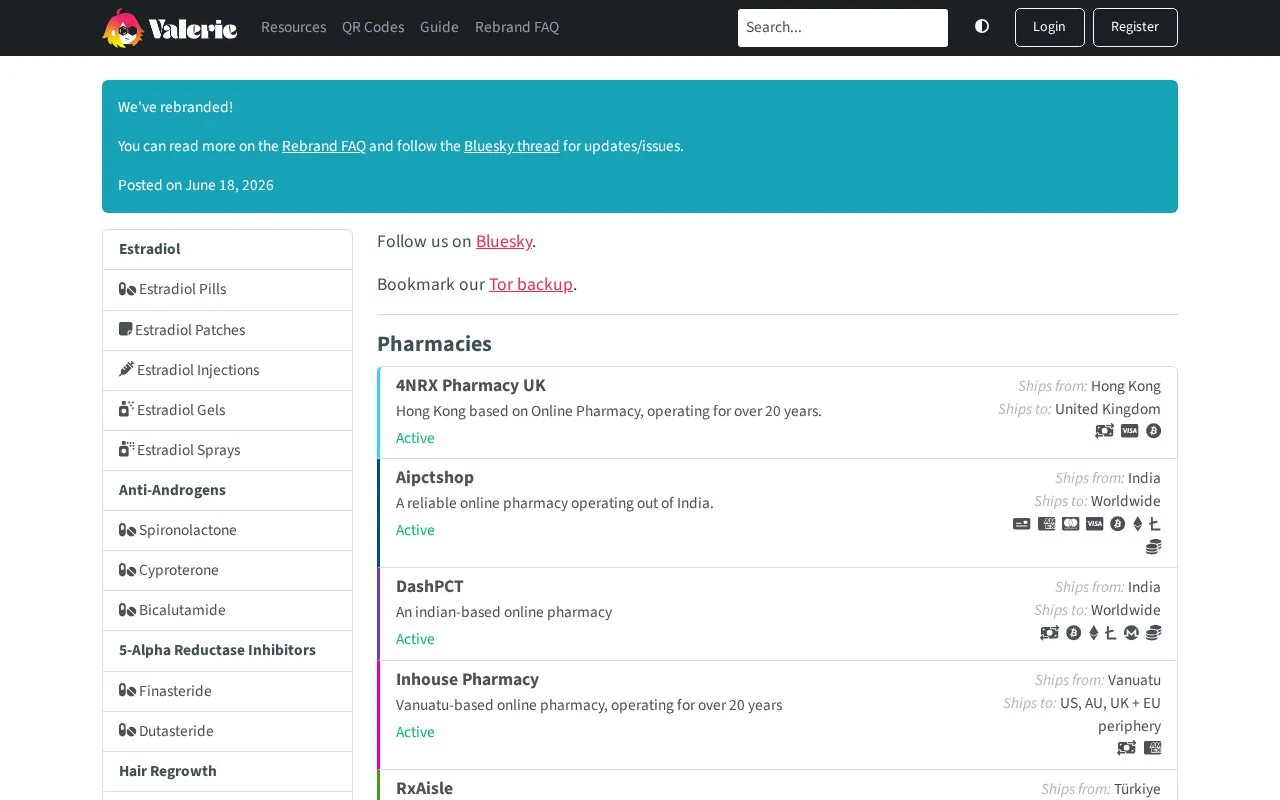Select Spironolactone in the sidebar
Screen dimensions: 1280x800
227,530
